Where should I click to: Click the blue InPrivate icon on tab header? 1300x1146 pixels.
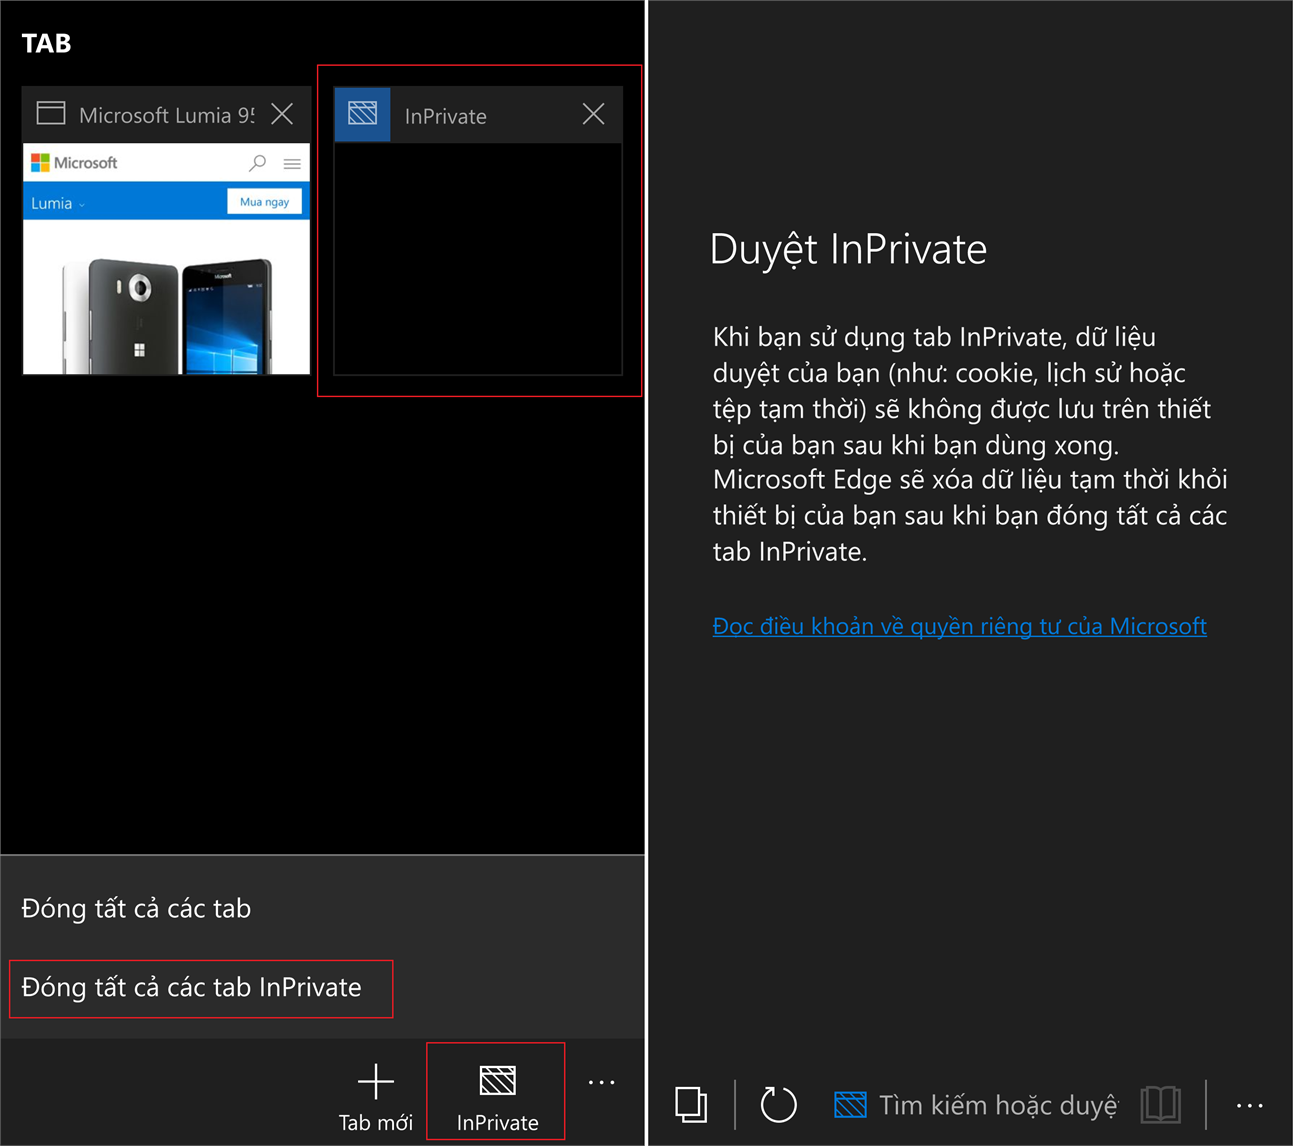[362, 114]
